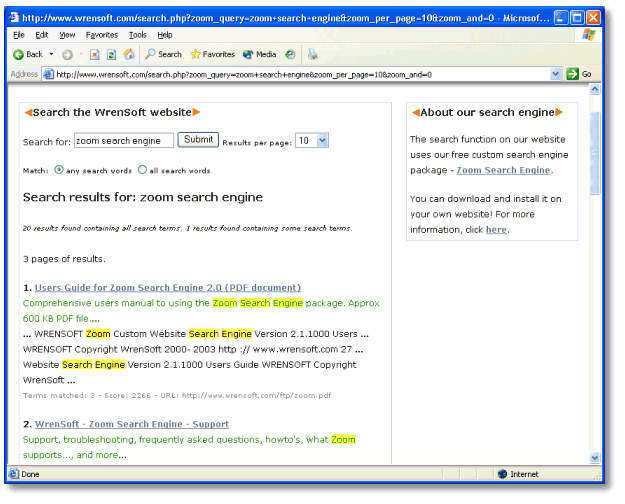625x504 pixels.
Task: Open the Tools menu
Action: pyautogui.click(x=138, y=35)
